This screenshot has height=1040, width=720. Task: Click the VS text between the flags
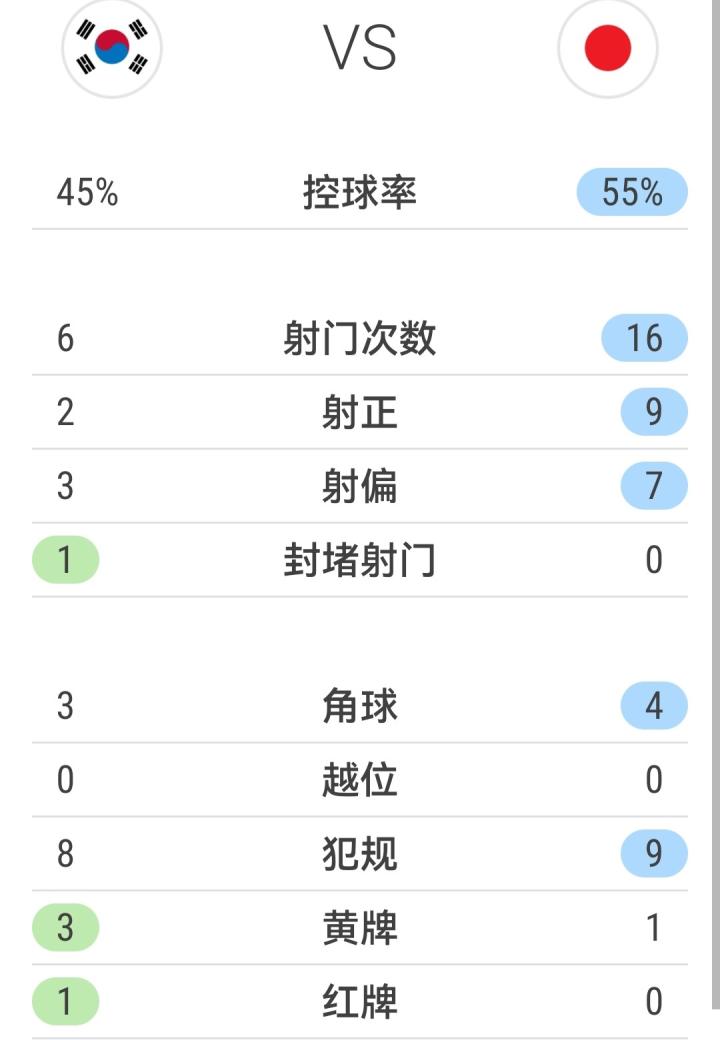pyautogui.click(x=360, y=47)
